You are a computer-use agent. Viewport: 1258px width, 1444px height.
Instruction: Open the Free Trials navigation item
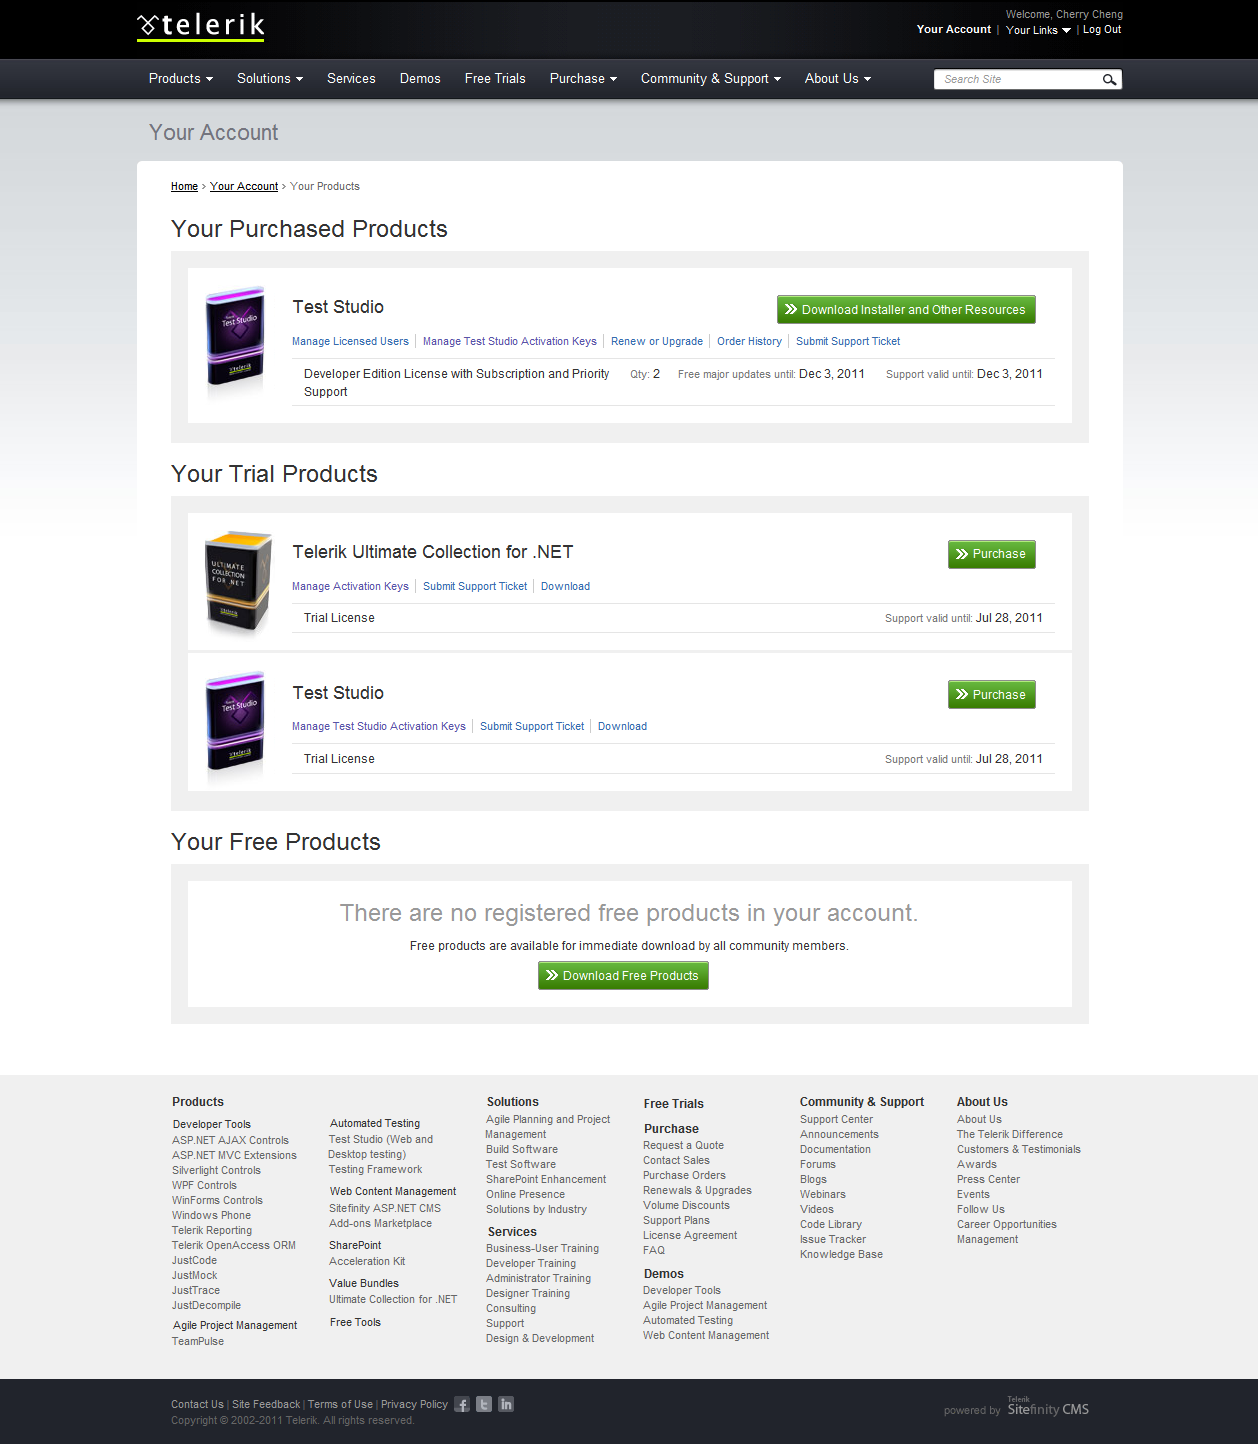point(495,78)
